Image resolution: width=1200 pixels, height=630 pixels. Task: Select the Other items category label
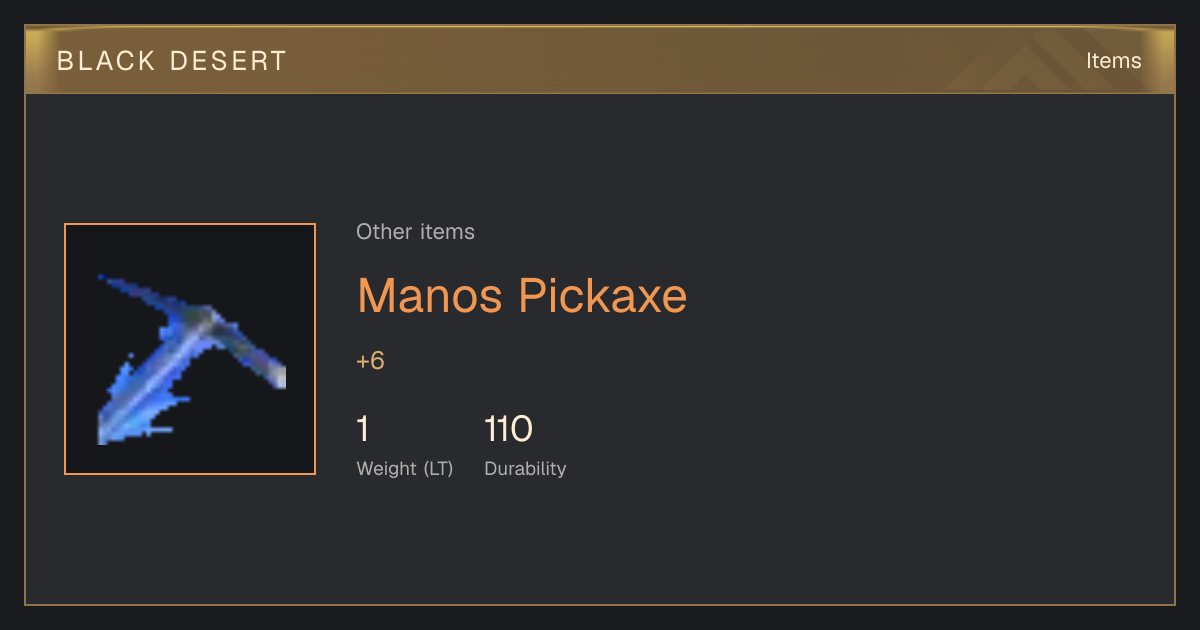point(415,232)
